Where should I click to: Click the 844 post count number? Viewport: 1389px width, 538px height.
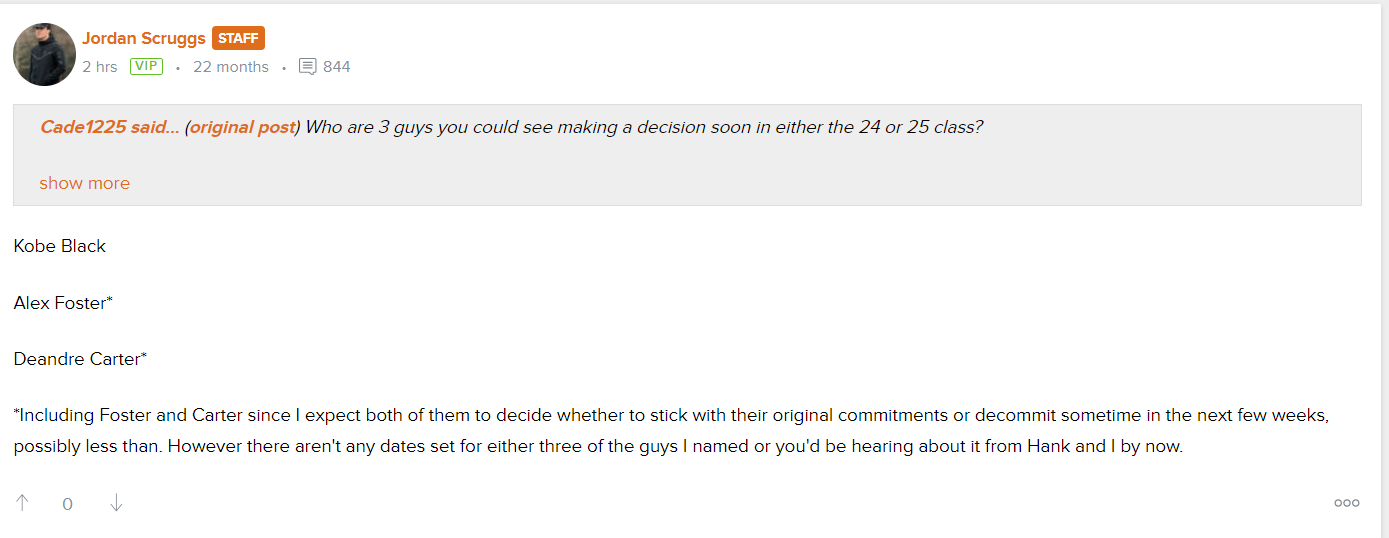[337, 67]
